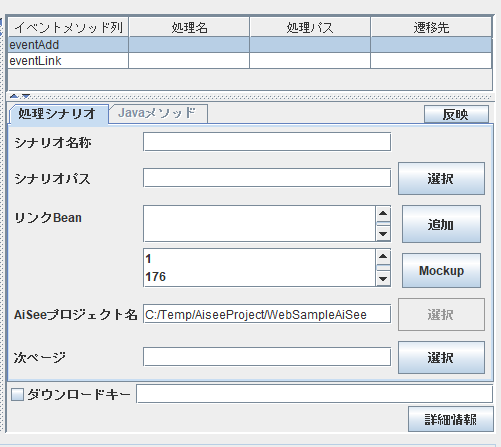Click 選択 button for 次ページ
Screen dimensions: 501x447
coord(441,357)
